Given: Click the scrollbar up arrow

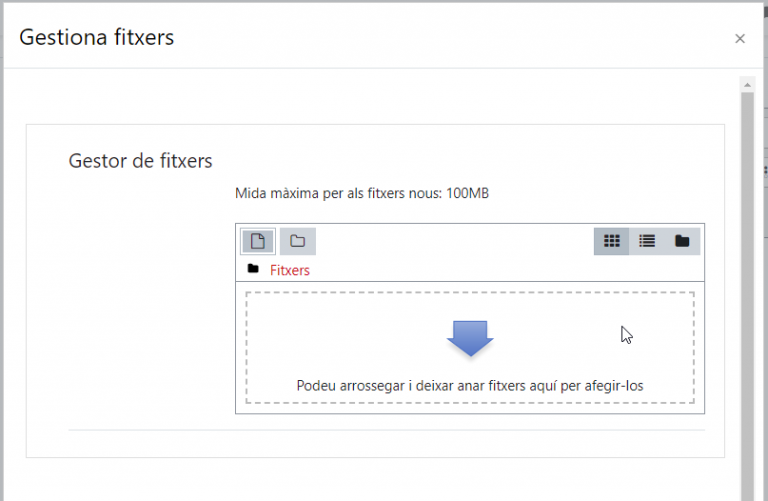Looking at the screenshot, I should 747,85.
